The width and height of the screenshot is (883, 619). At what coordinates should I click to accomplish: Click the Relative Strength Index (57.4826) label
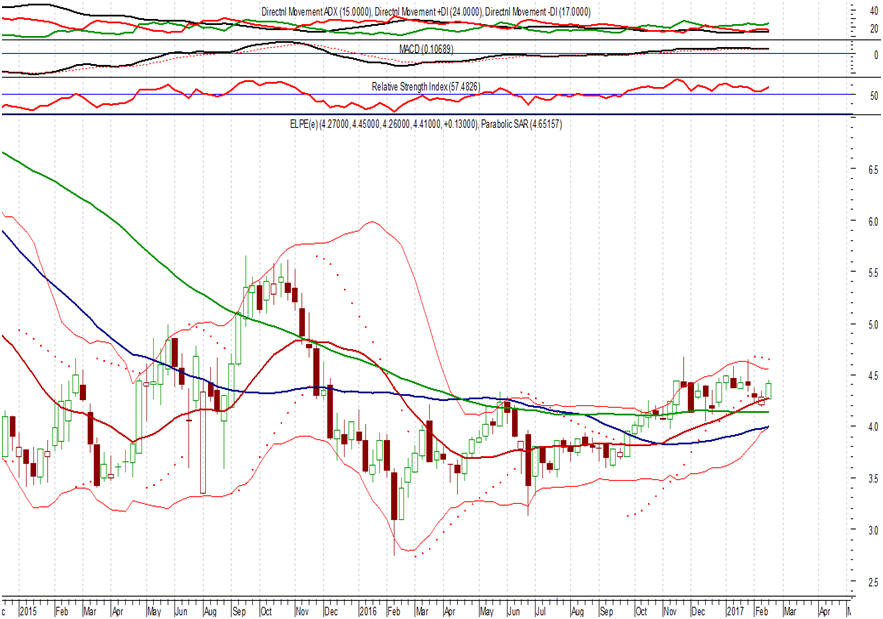tap(426, 87)
